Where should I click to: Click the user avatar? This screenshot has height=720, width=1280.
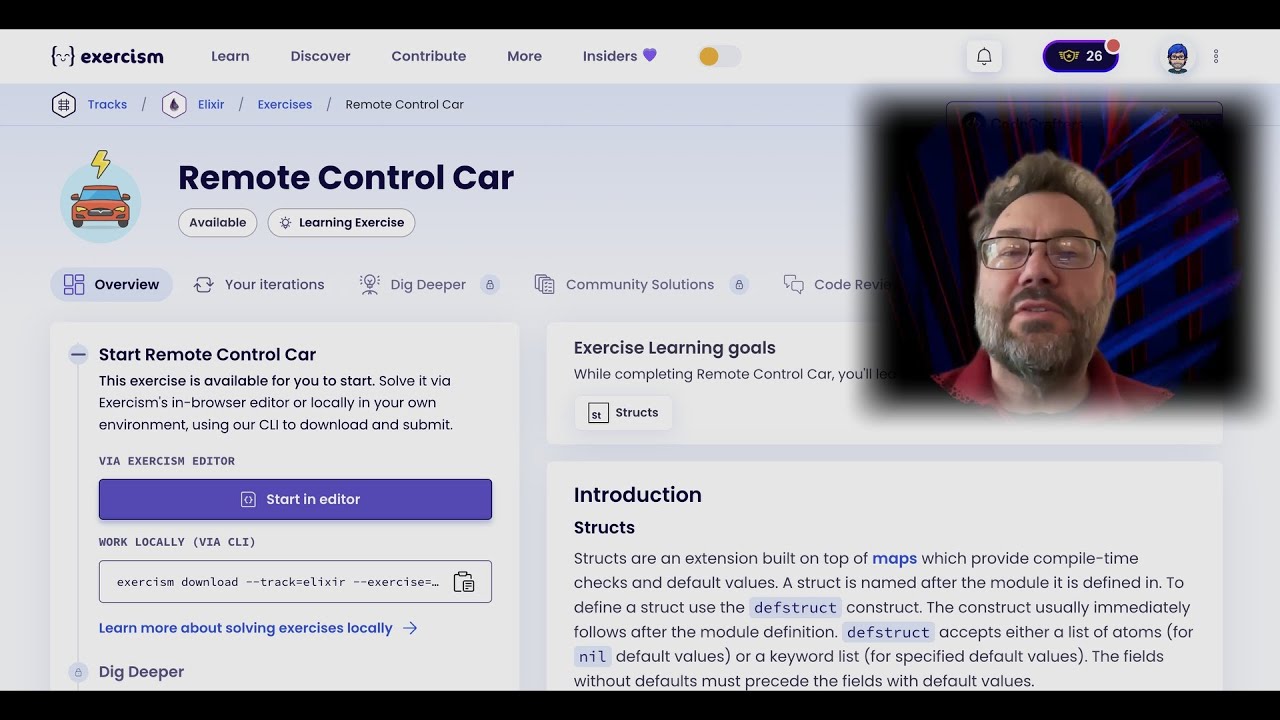point(1178,57)
